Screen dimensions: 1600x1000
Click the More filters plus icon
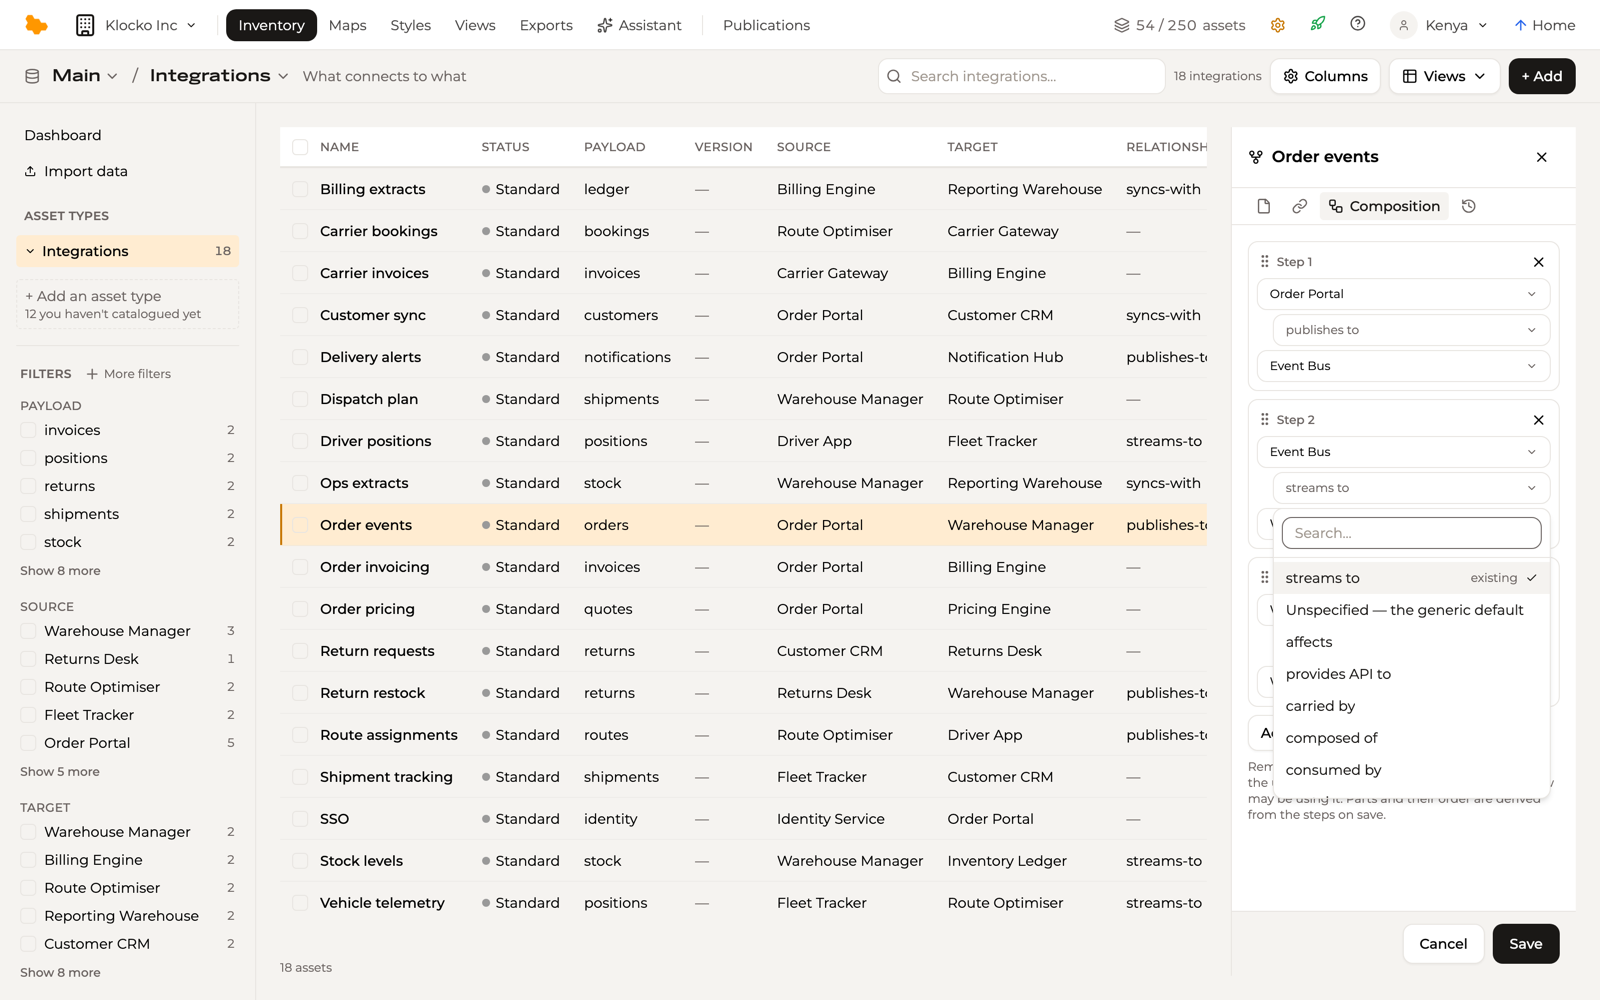(x=92, y=374)
